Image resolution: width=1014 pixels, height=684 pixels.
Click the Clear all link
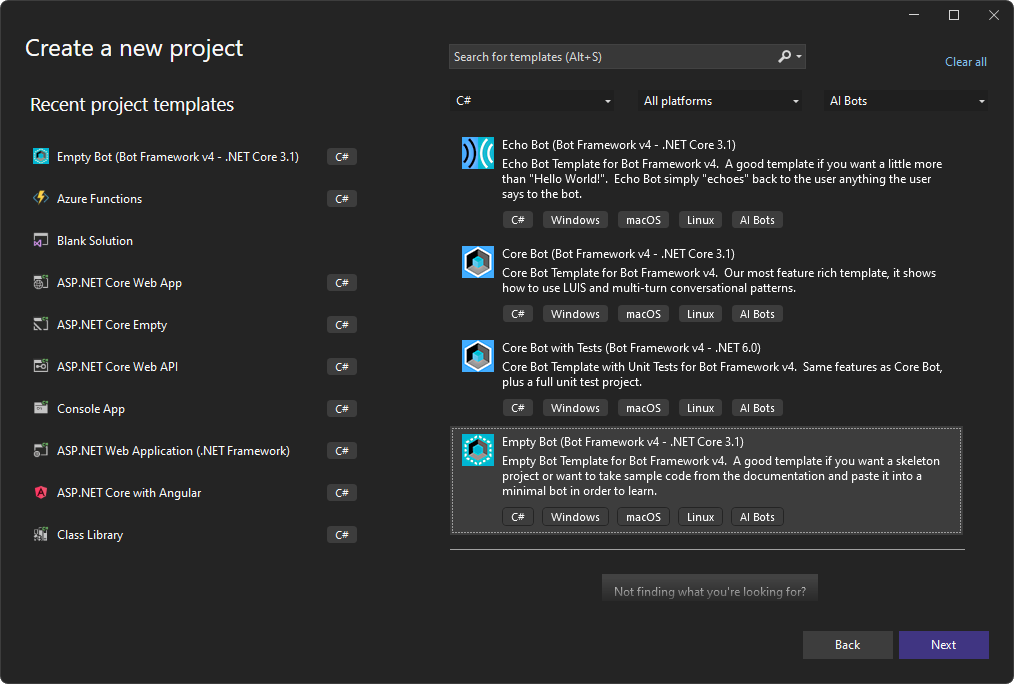coord(965,61)
